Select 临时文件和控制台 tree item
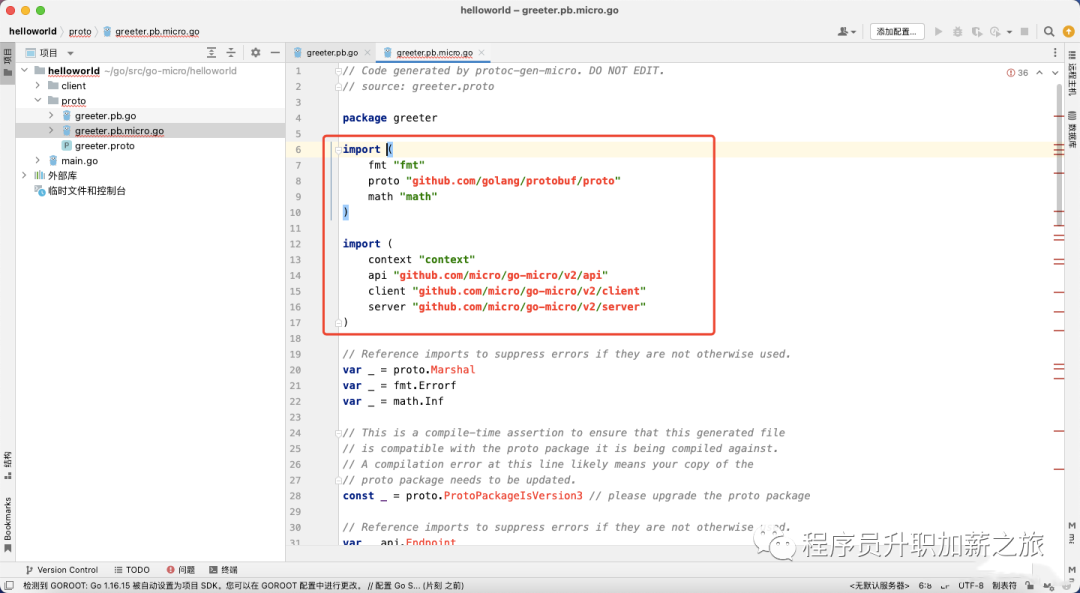This screenshot has width=1080, height=593. tap(87, 191)
